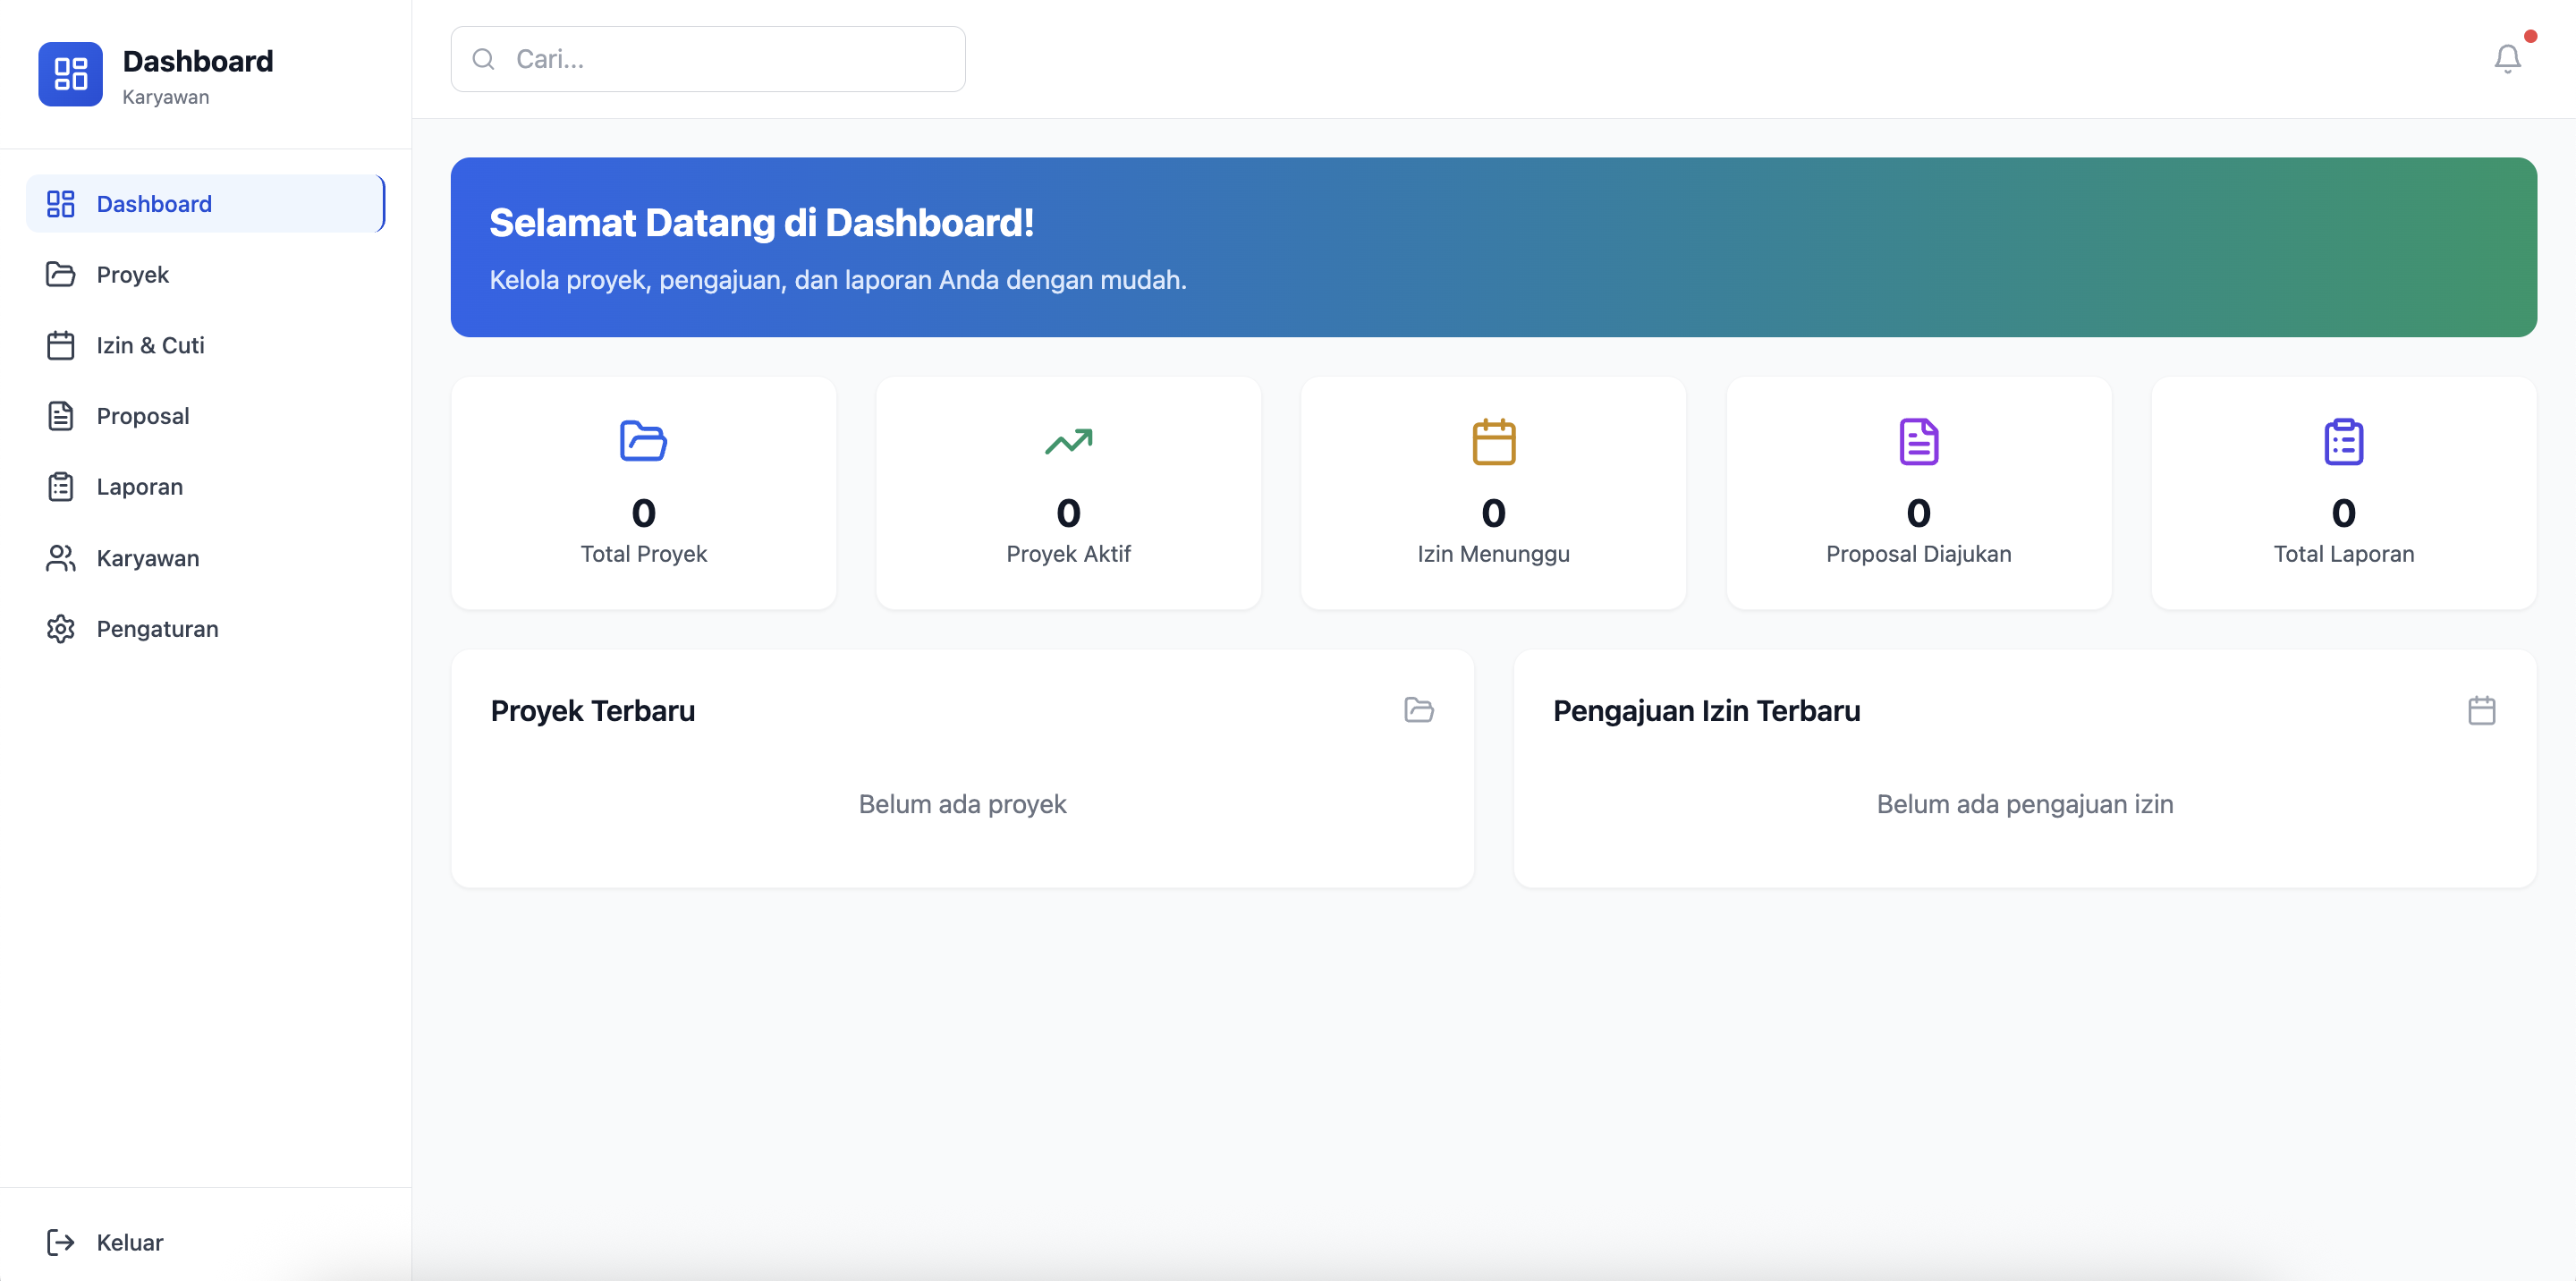Click the 0 count above Total Laporan
The image size is (2576, 1281).
[x=2344, y=513]
